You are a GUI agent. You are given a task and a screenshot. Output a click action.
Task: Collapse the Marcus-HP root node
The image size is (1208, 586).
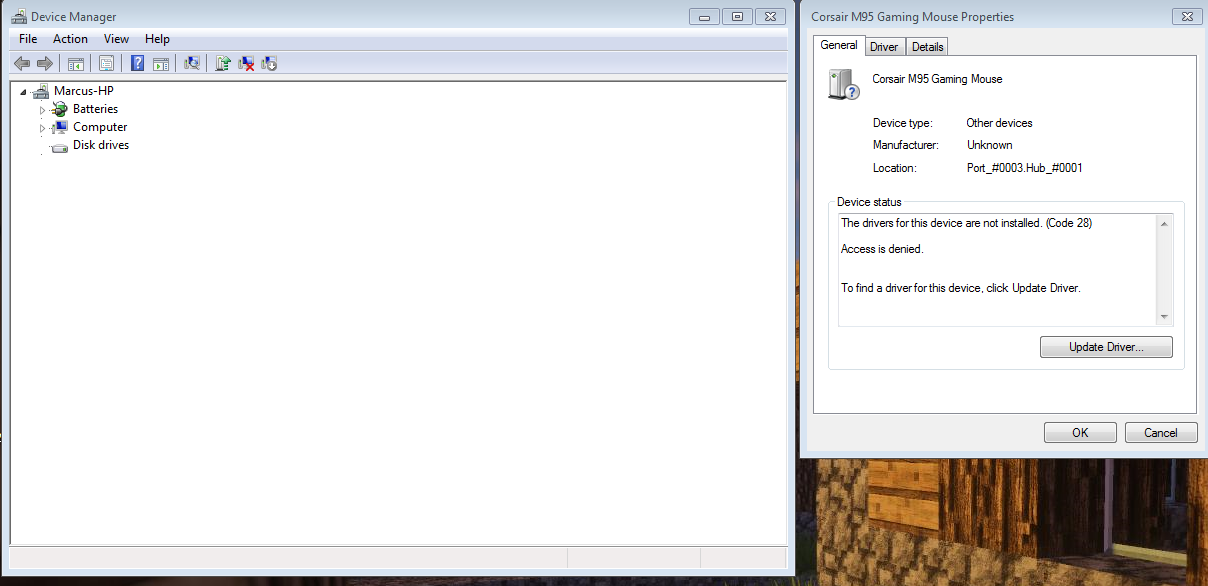pyautogui.click(x=23, y=92)
